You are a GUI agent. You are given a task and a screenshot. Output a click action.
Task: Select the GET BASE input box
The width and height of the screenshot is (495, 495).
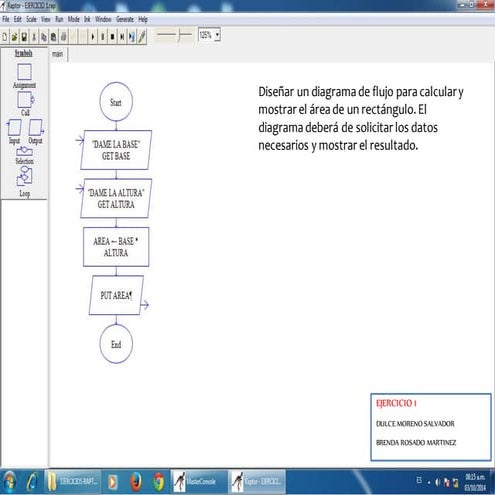[x=116, y=150]
